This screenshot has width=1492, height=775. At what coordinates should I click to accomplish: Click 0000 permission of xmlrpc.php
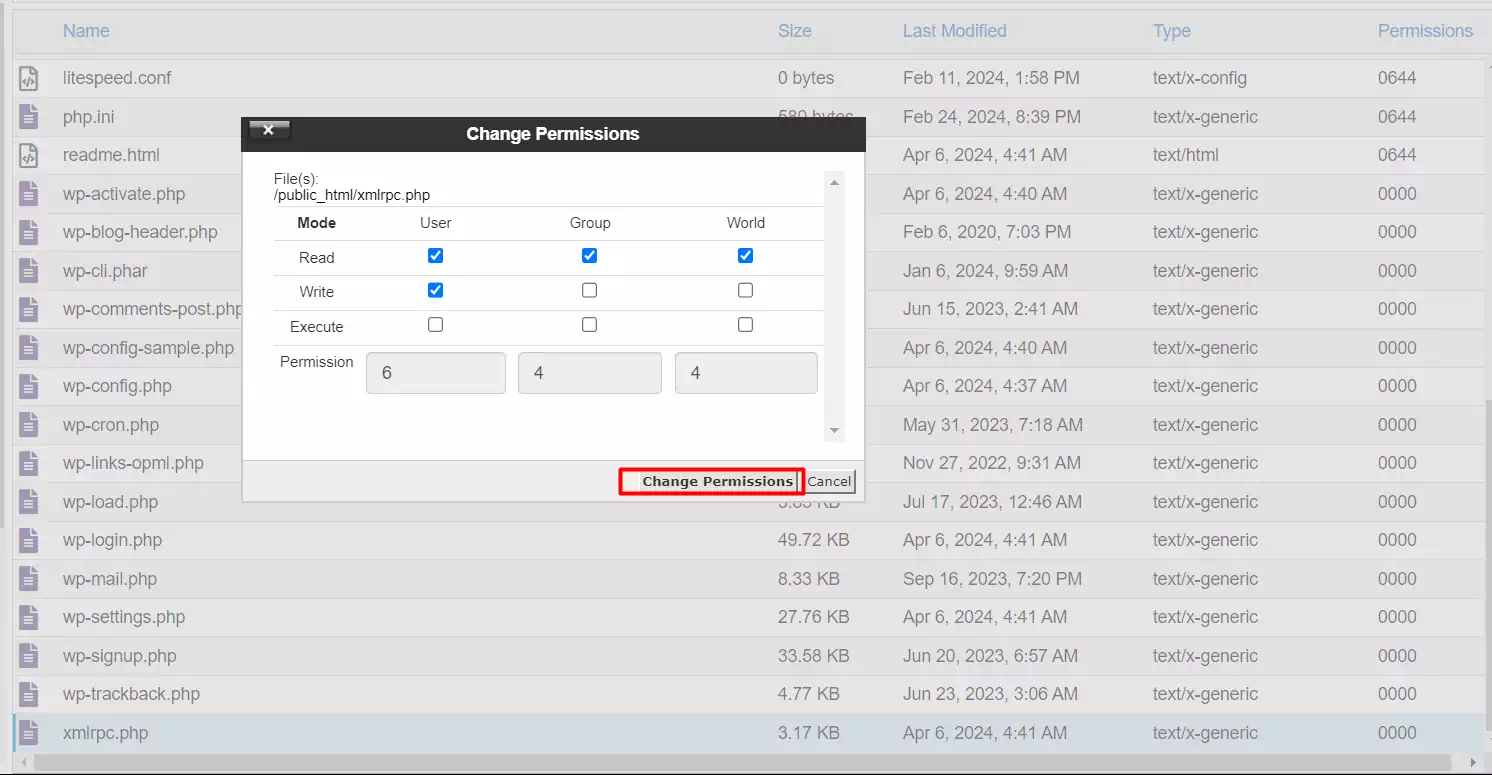(1397, 733)
